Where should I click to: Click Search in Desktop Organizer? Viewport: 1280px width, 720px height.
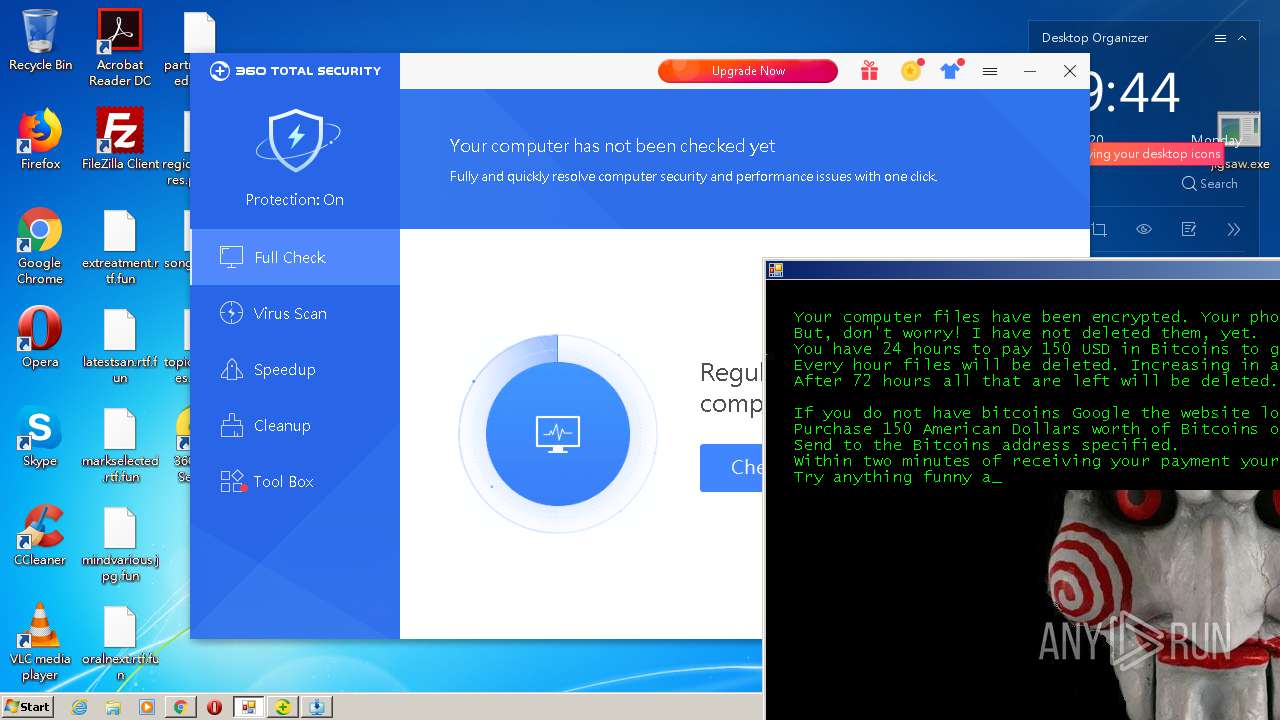1209,184
